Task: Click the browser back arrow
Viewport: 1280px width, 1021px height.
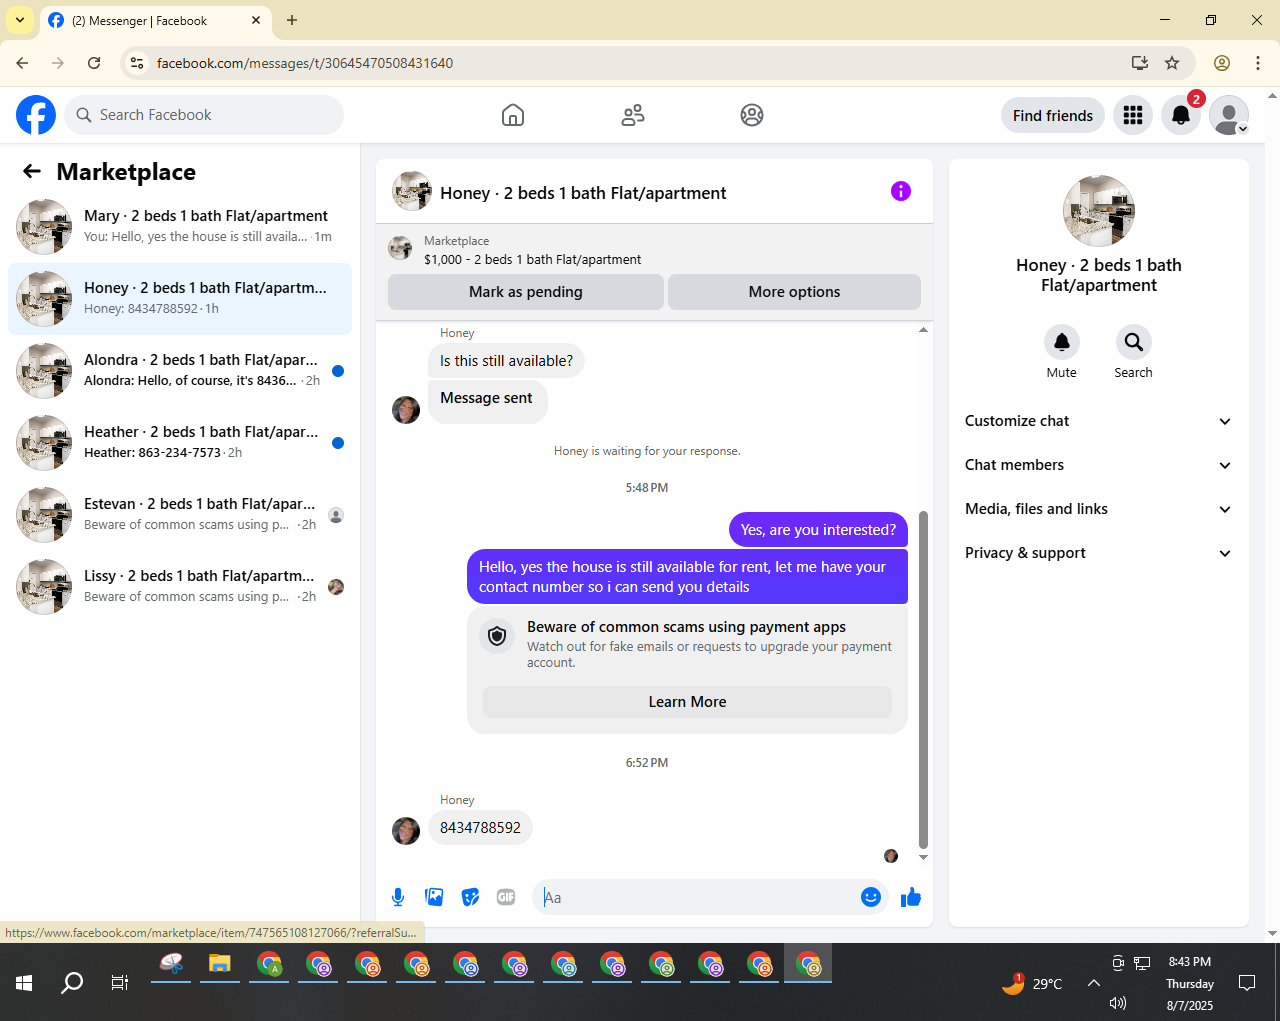Action: point(22,63)
